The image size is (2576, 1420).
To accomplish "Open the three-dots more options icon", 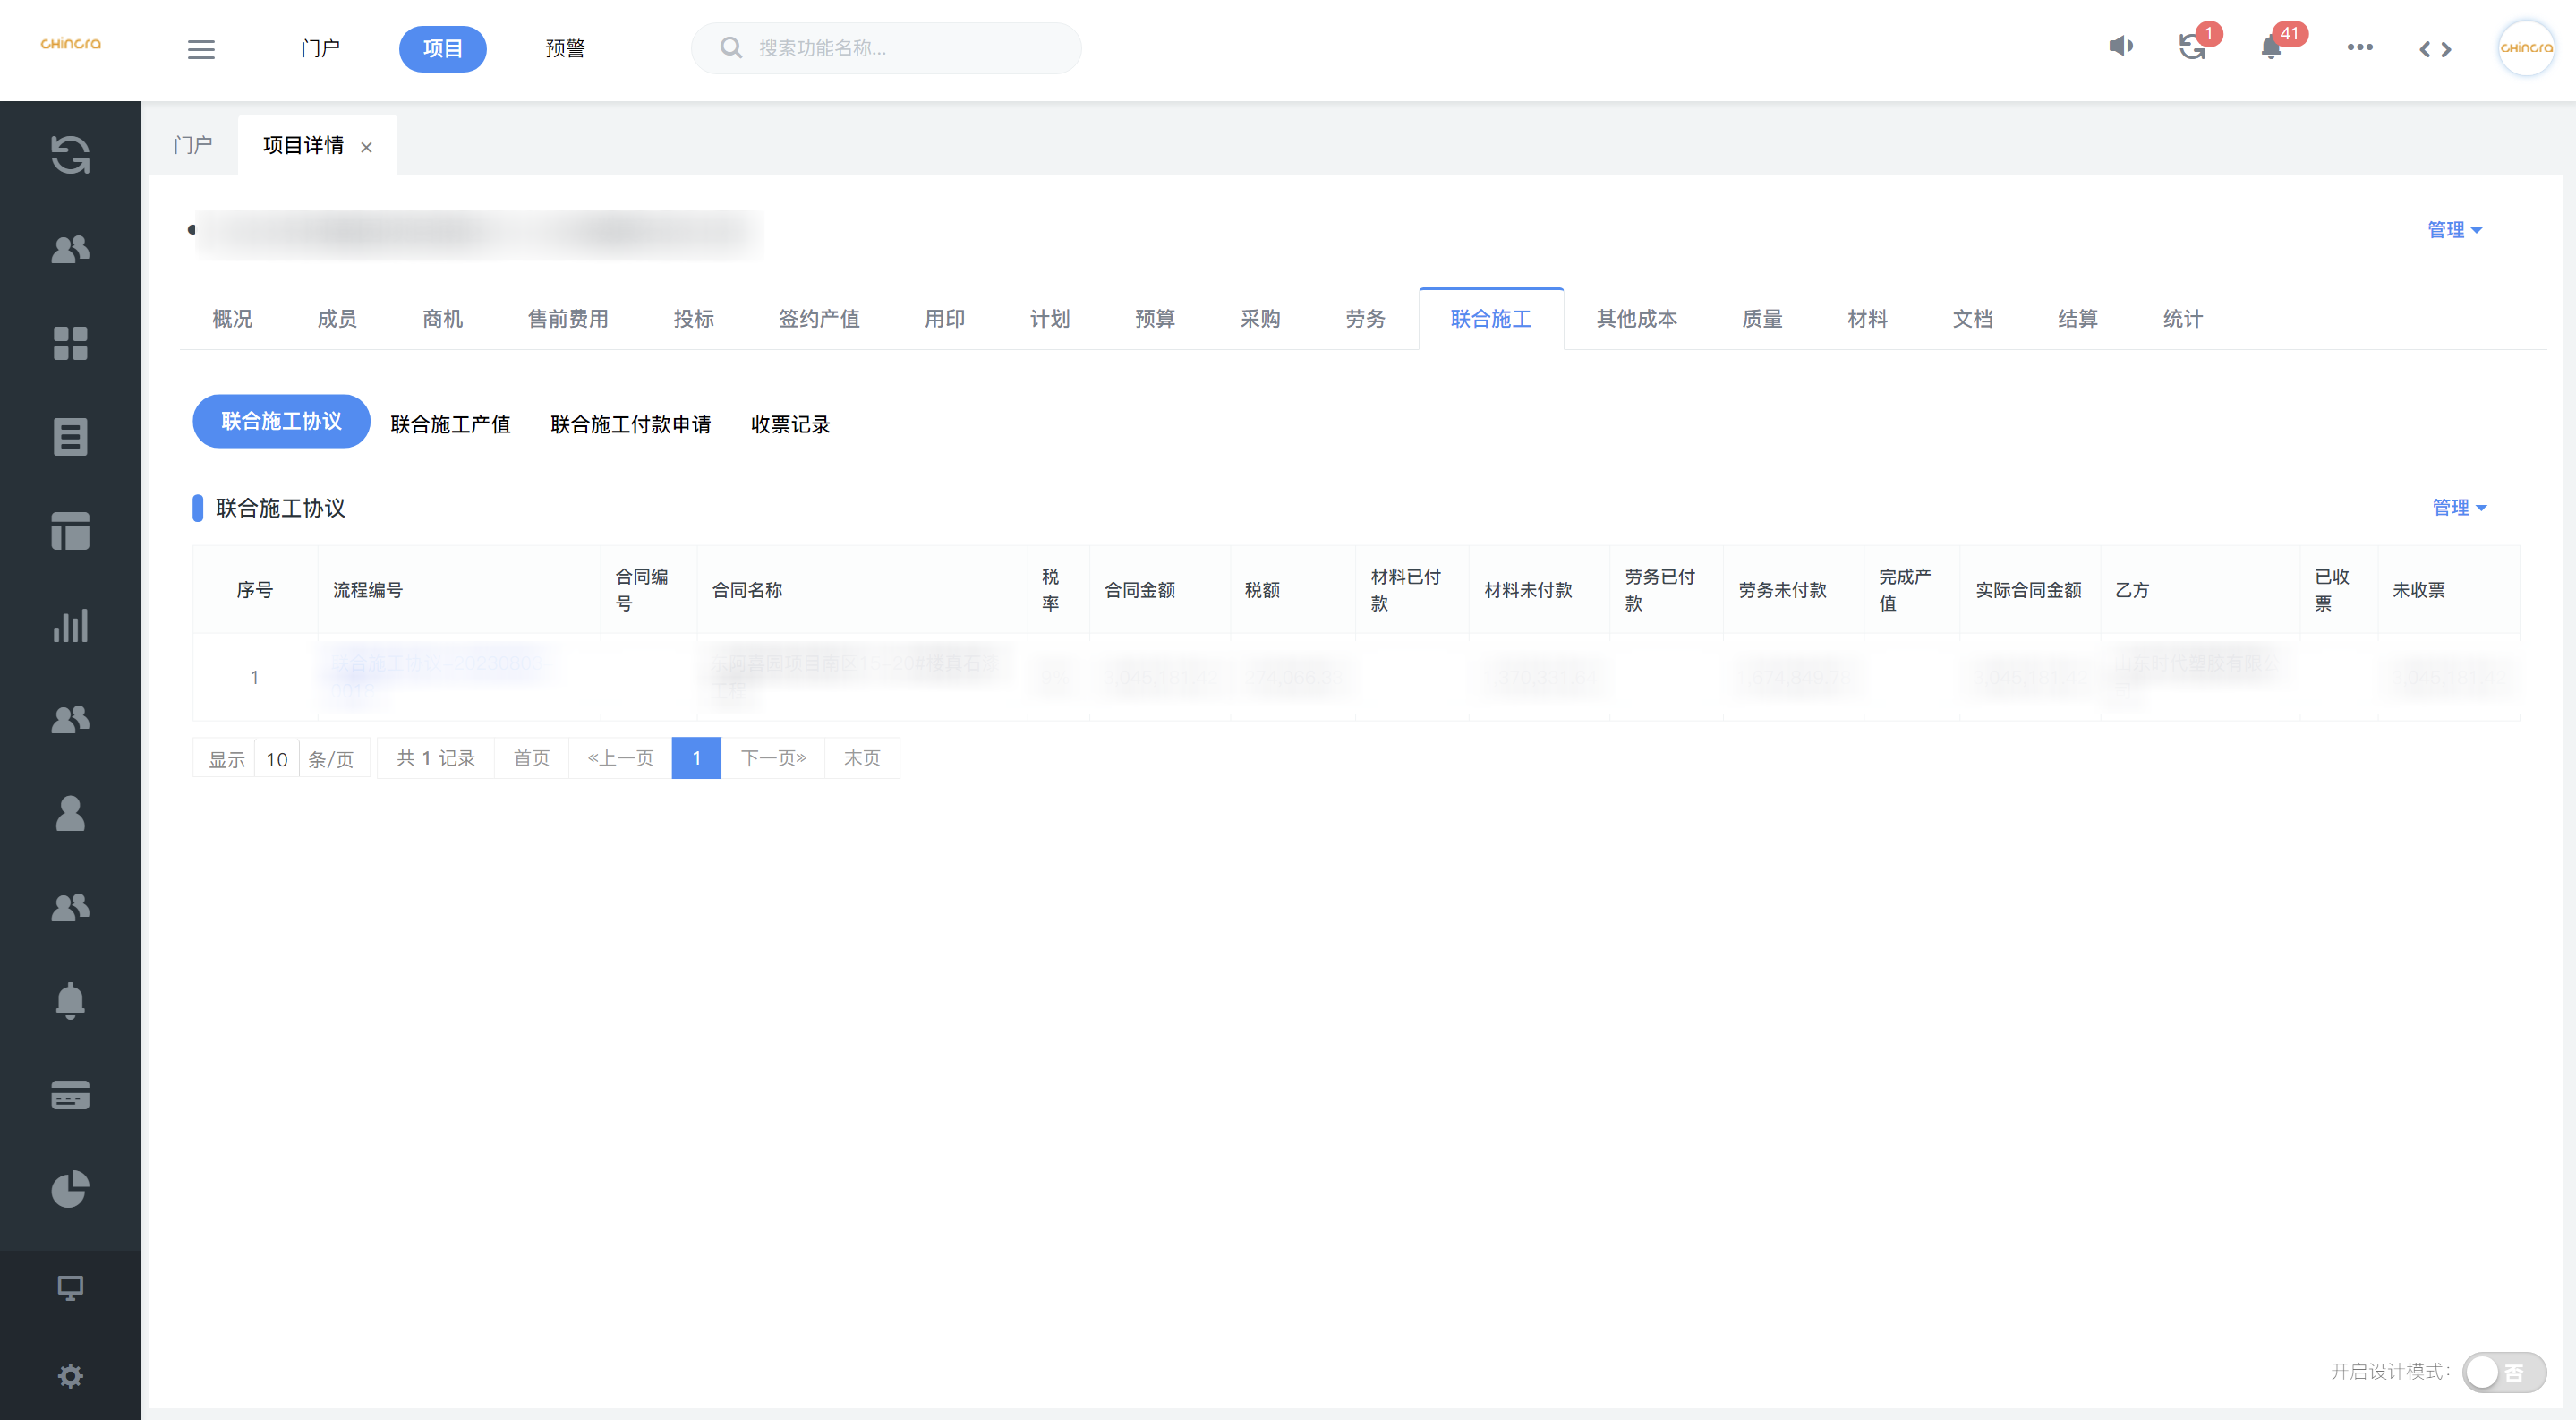I will 2359,48.
